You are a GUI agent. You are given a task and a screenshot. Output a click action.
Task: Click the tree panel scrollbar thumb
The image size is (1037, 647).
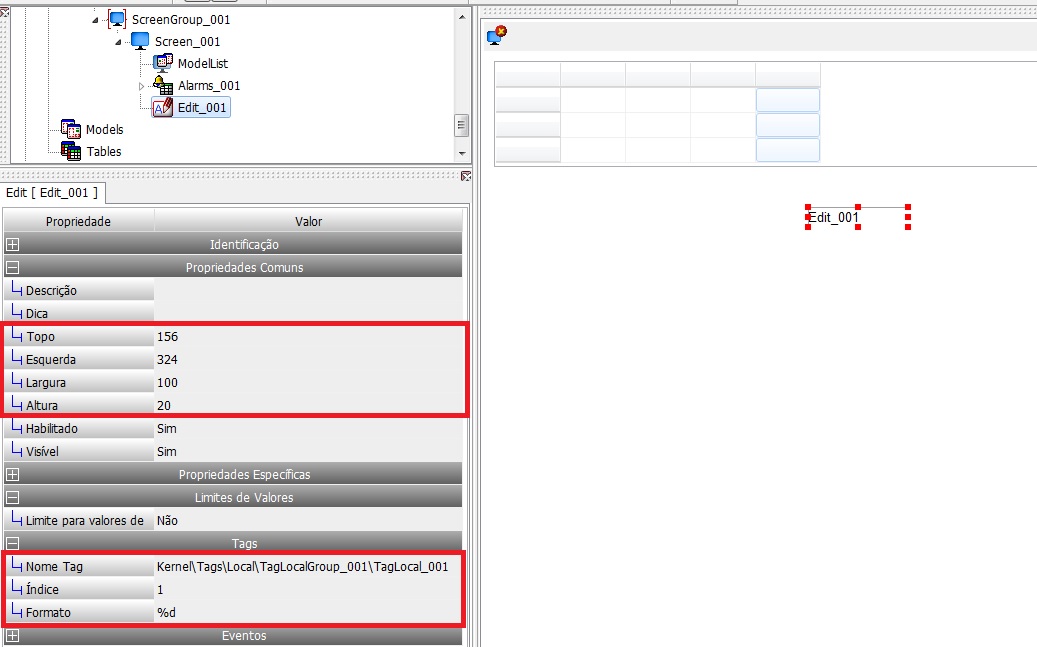[x=462, y=125]
